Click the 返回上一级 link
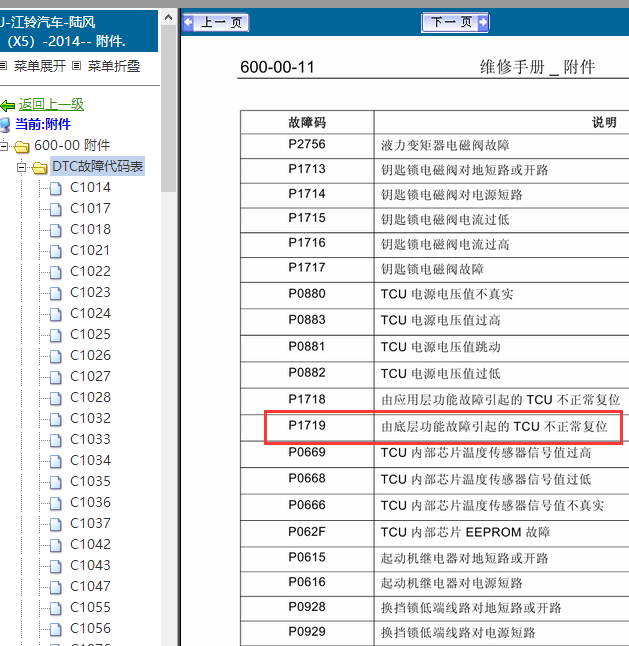The image size is (629, 646). pos(51,104)
